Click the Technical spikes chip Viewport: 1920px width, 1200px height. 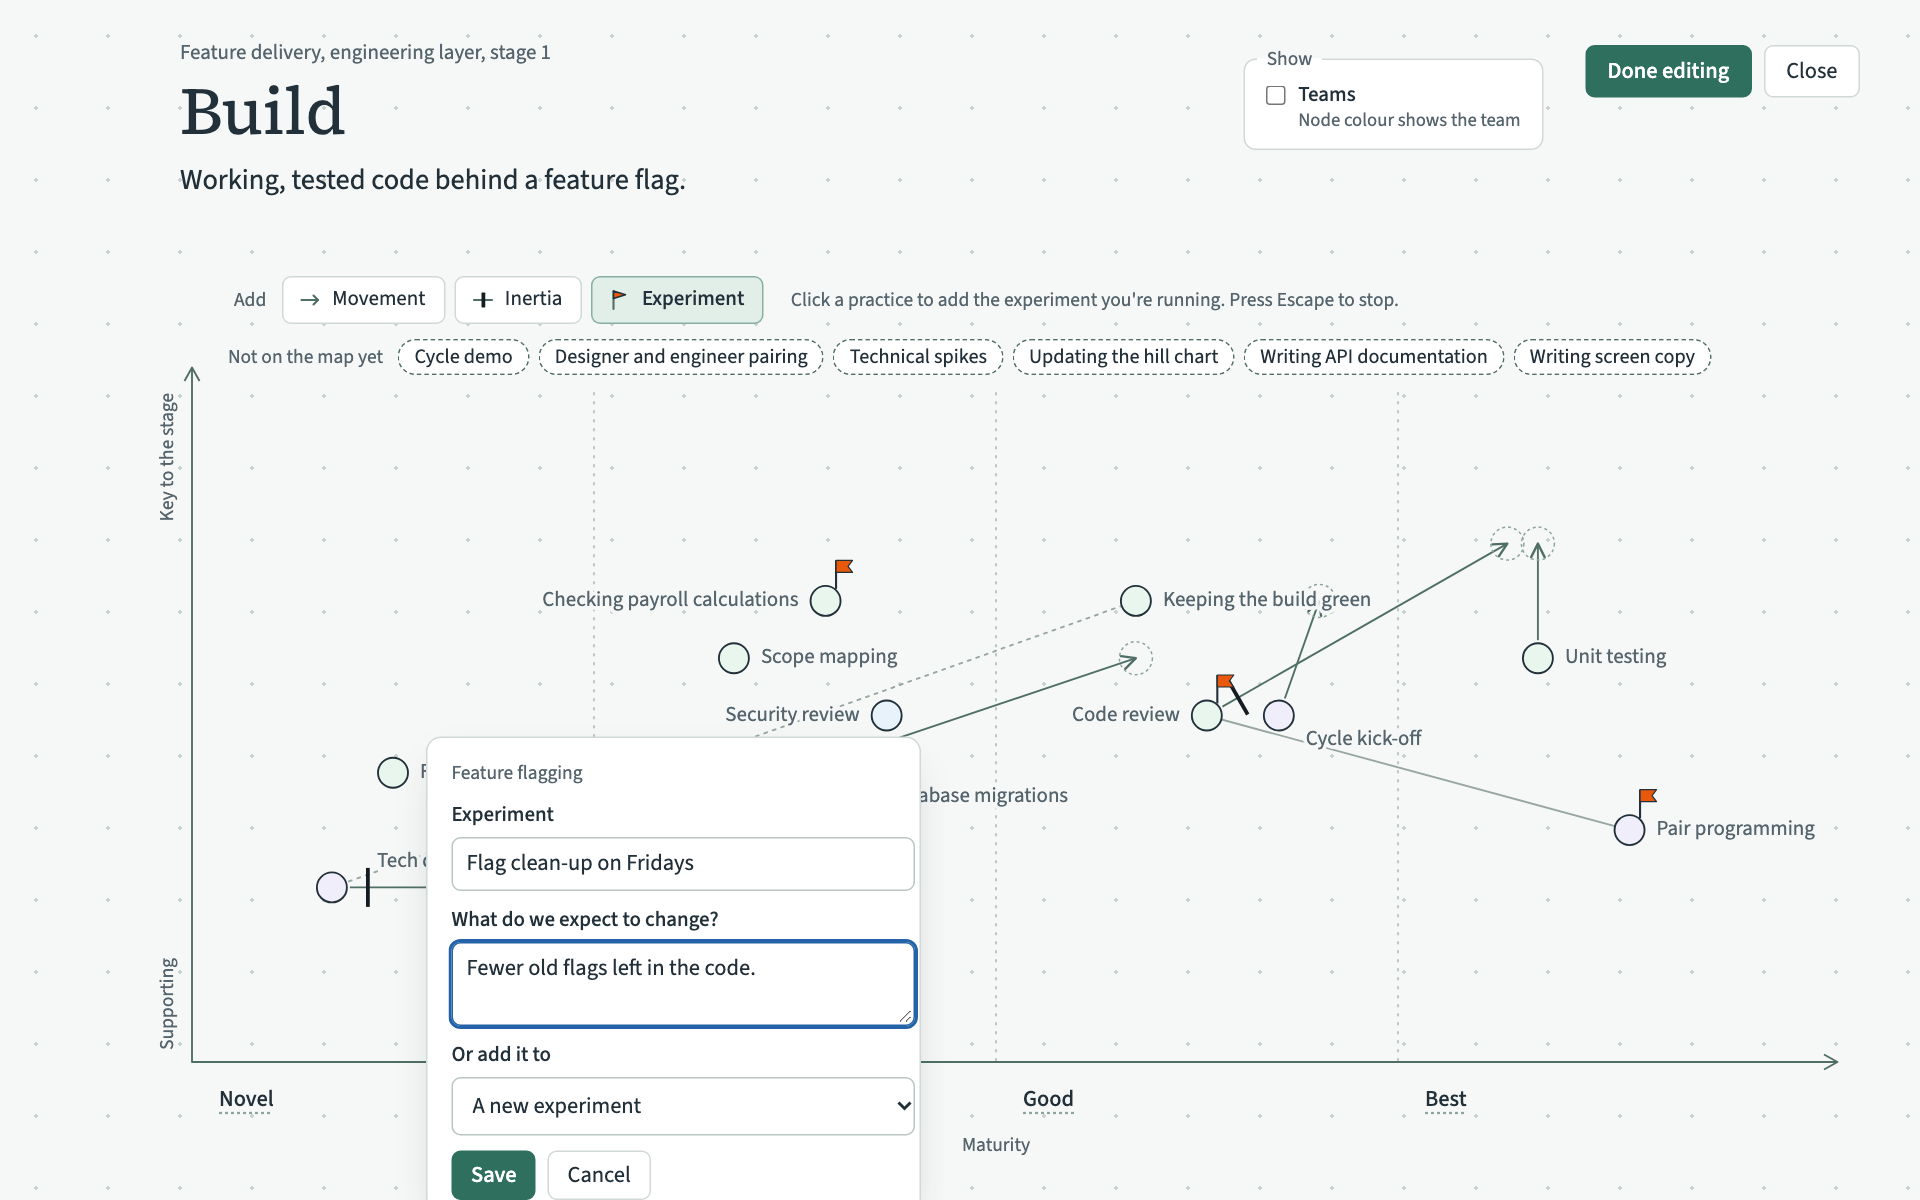918,357
